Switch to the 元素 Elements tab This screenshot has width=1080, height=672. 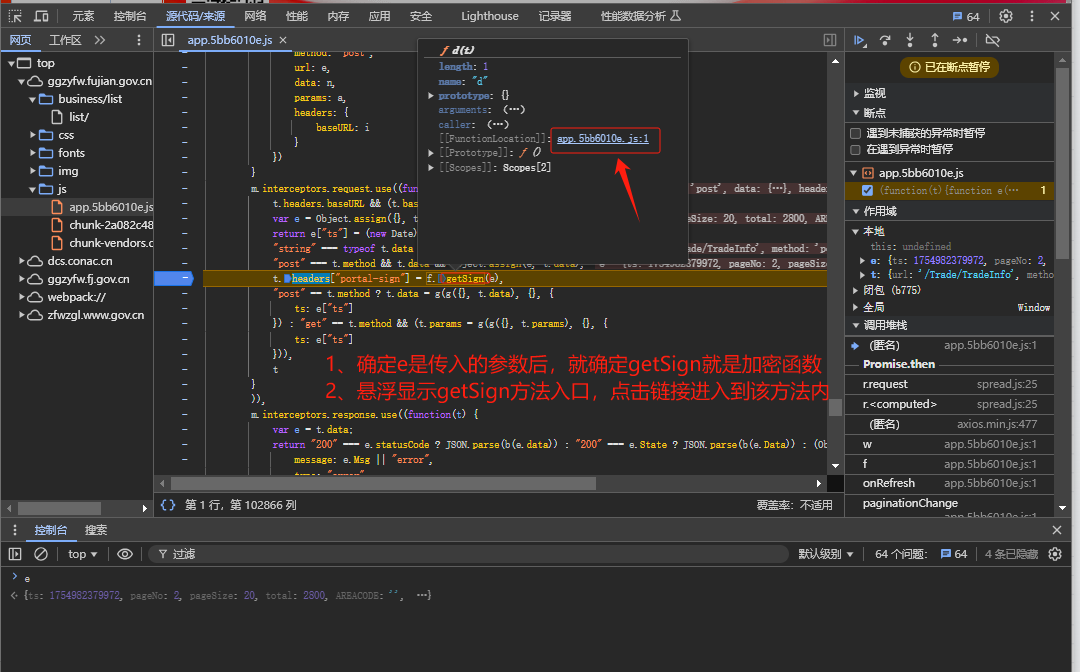[83, 16]
